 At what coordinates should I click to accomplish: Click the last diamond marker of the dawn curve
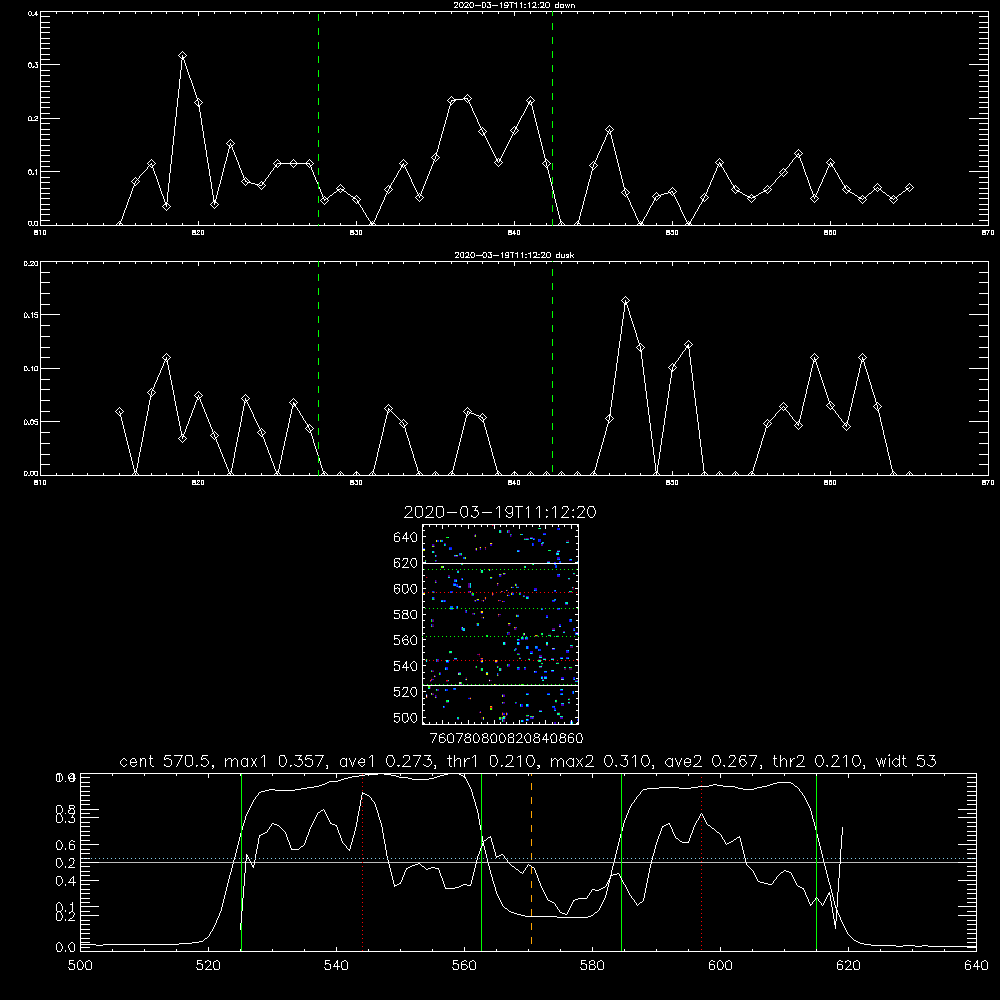[909, 188]
